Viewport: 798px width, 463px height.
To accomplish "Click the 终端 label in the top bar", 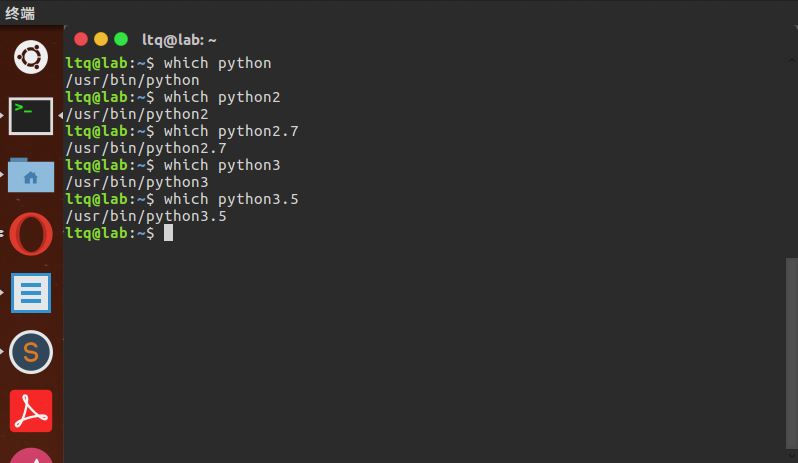I will pyautogui.click(x=19, y=13).
